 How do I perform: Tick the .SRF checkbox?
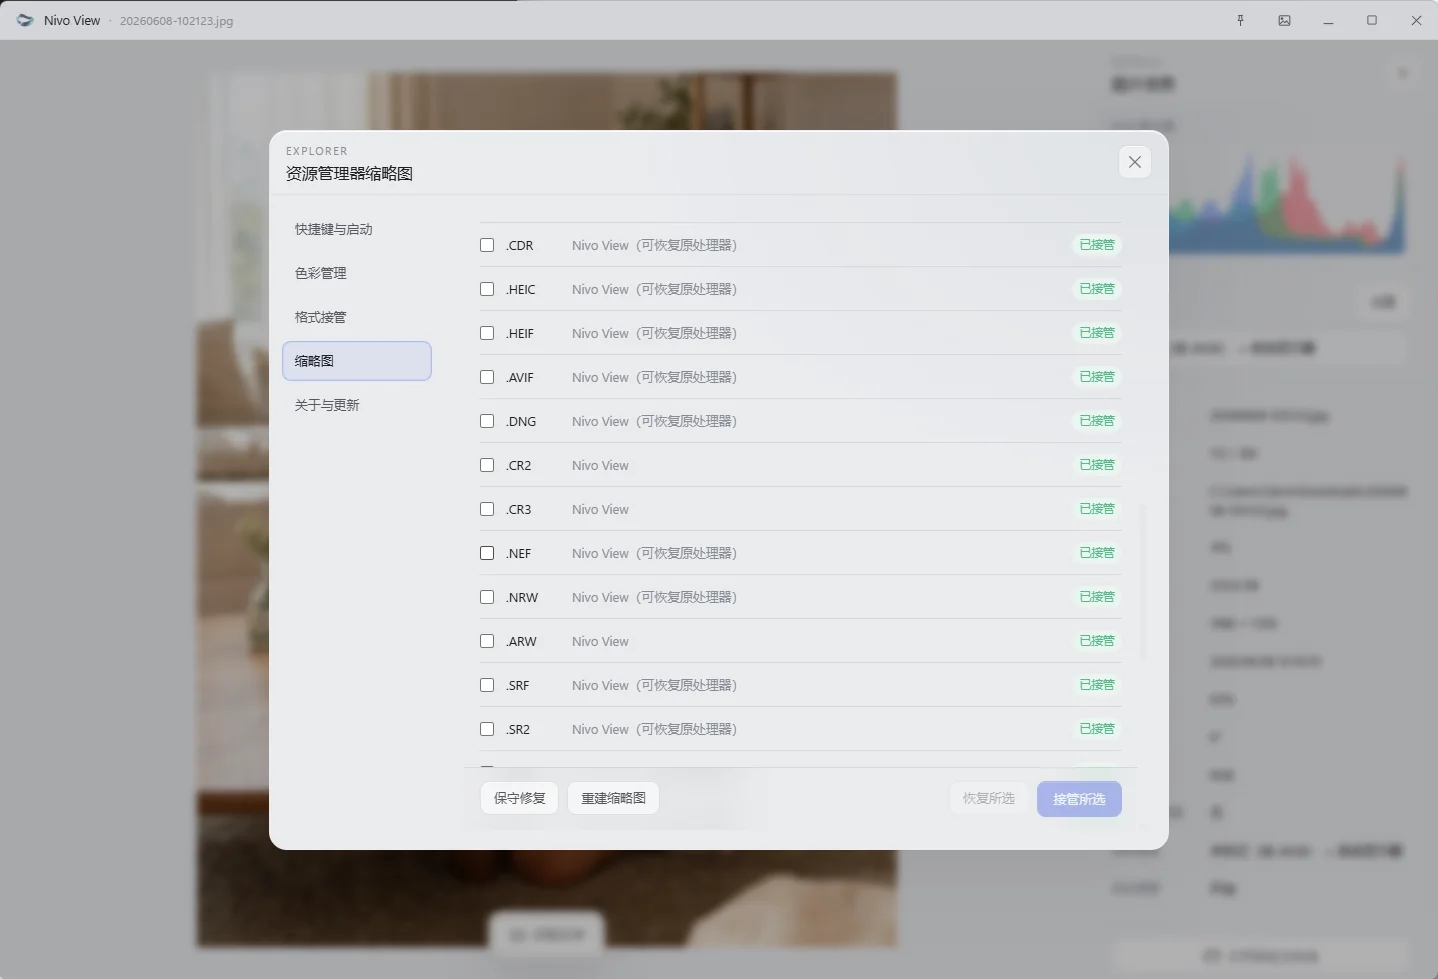pos(487,685)
